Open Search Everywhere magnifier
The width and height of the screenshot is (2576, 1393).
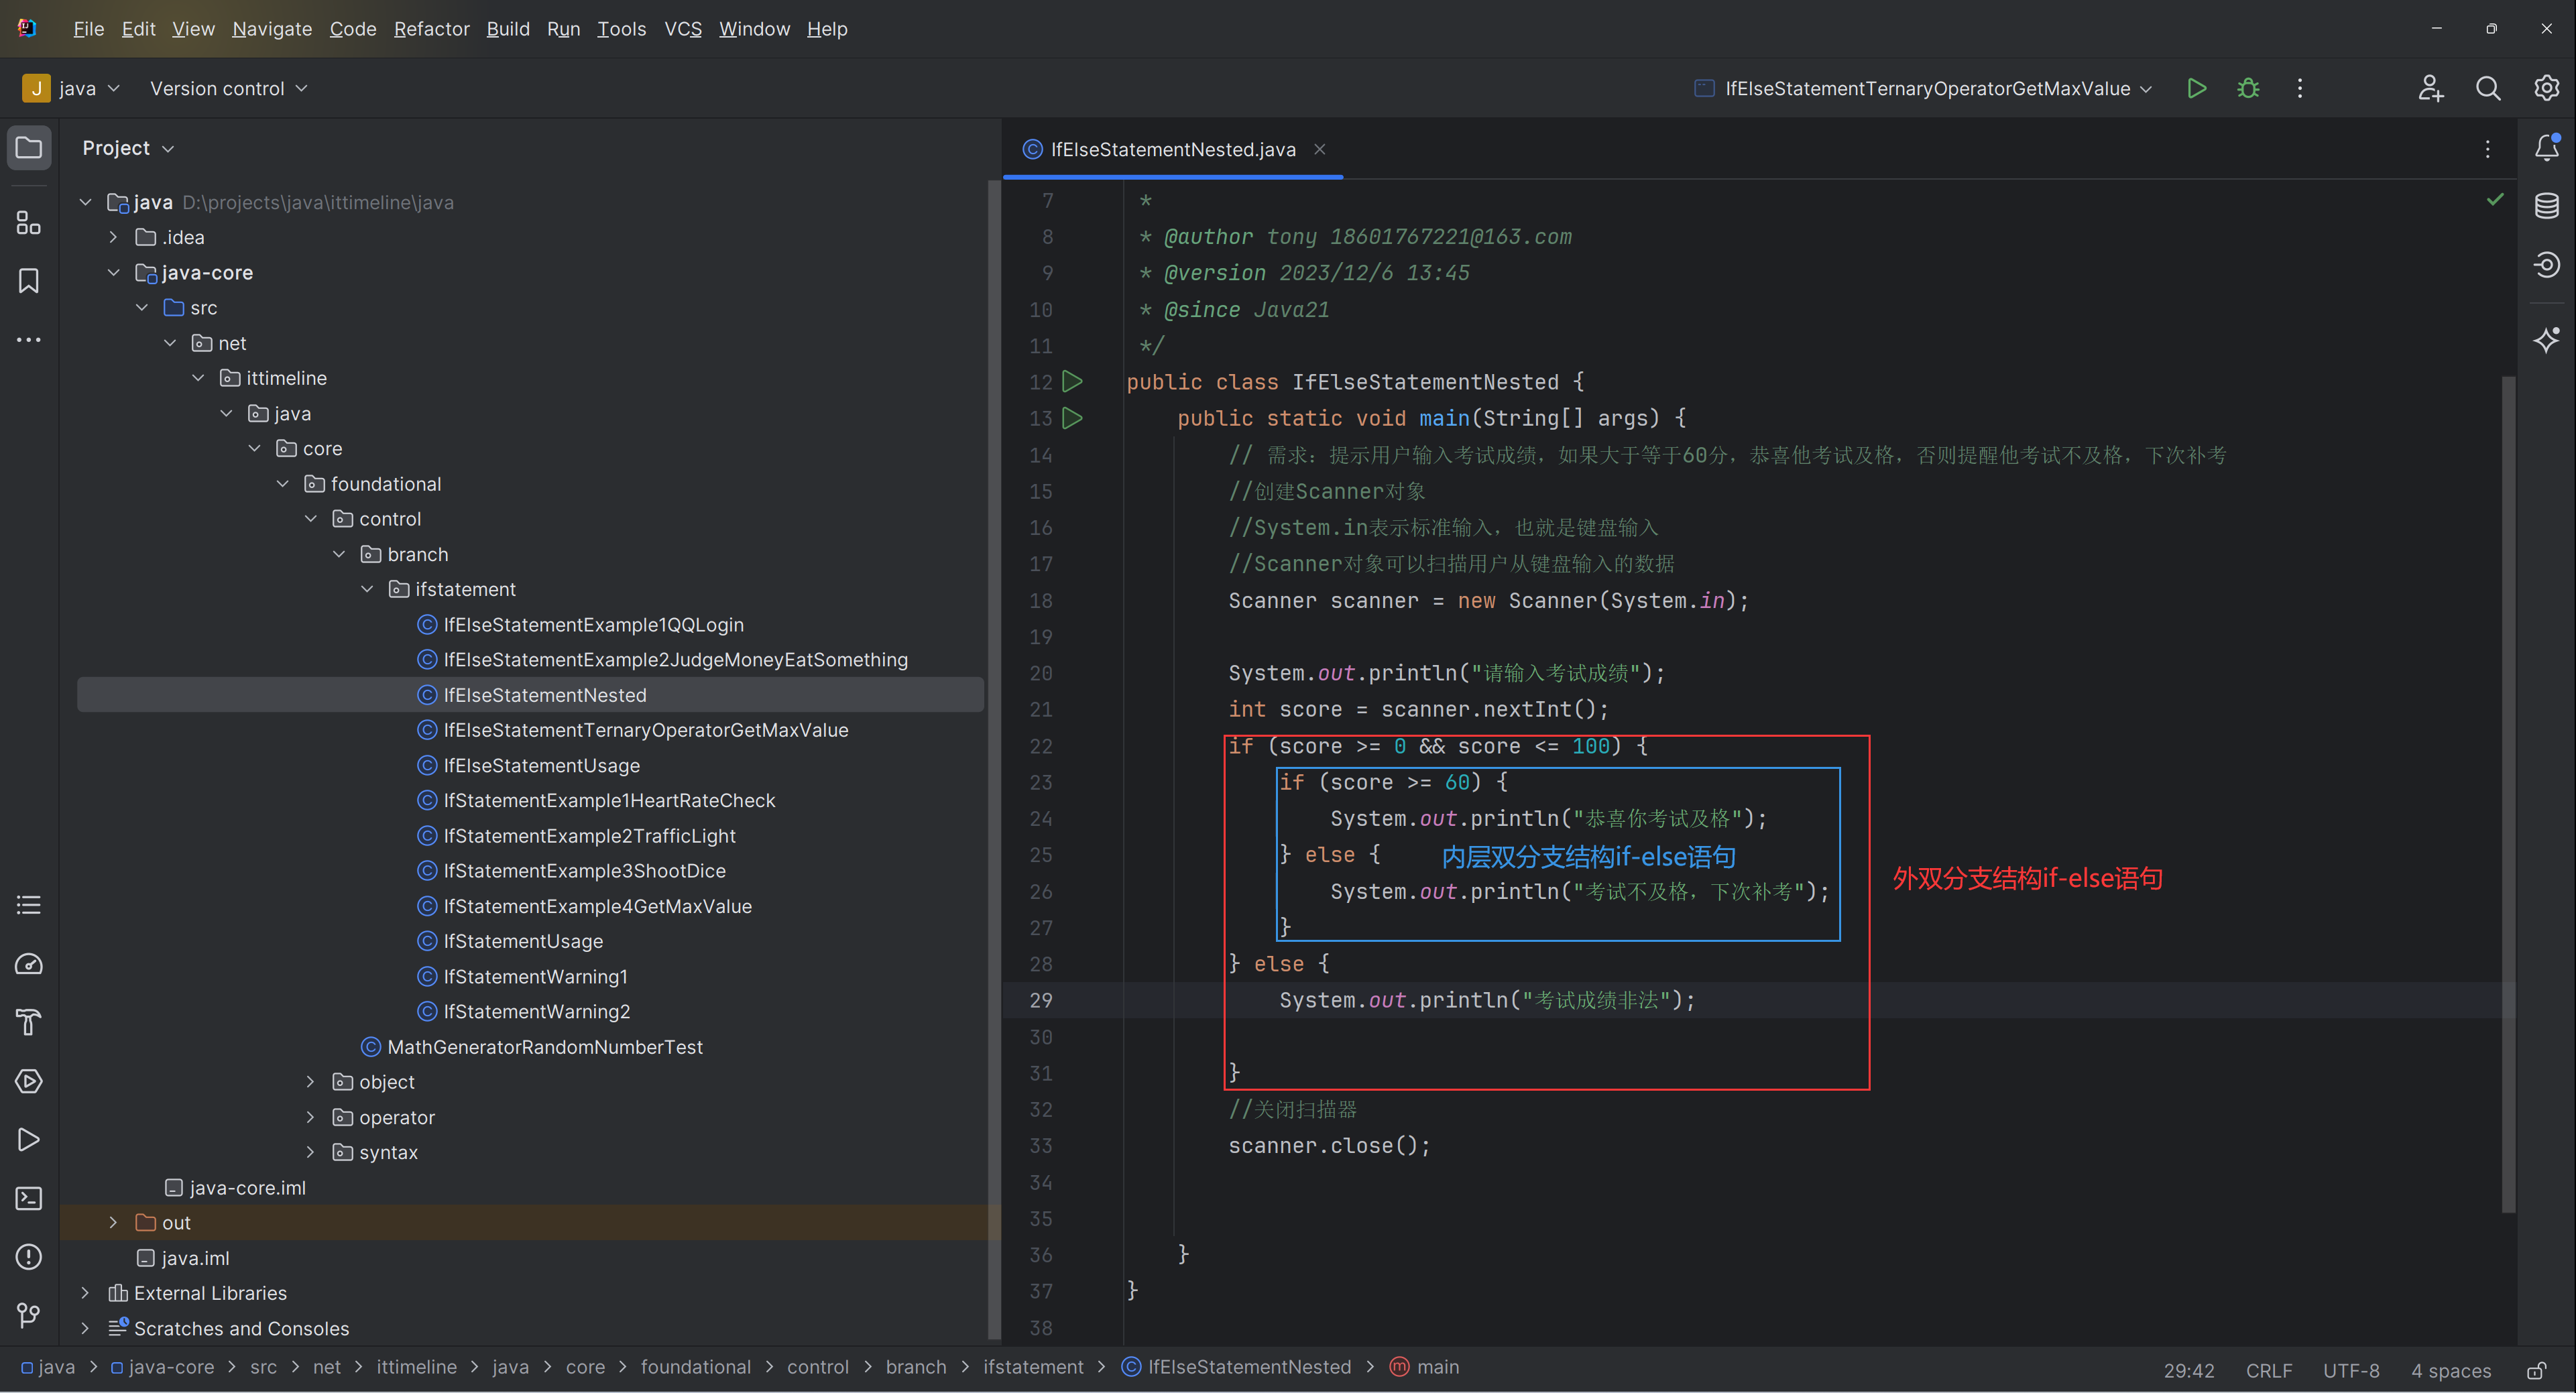click(2488, 88)
